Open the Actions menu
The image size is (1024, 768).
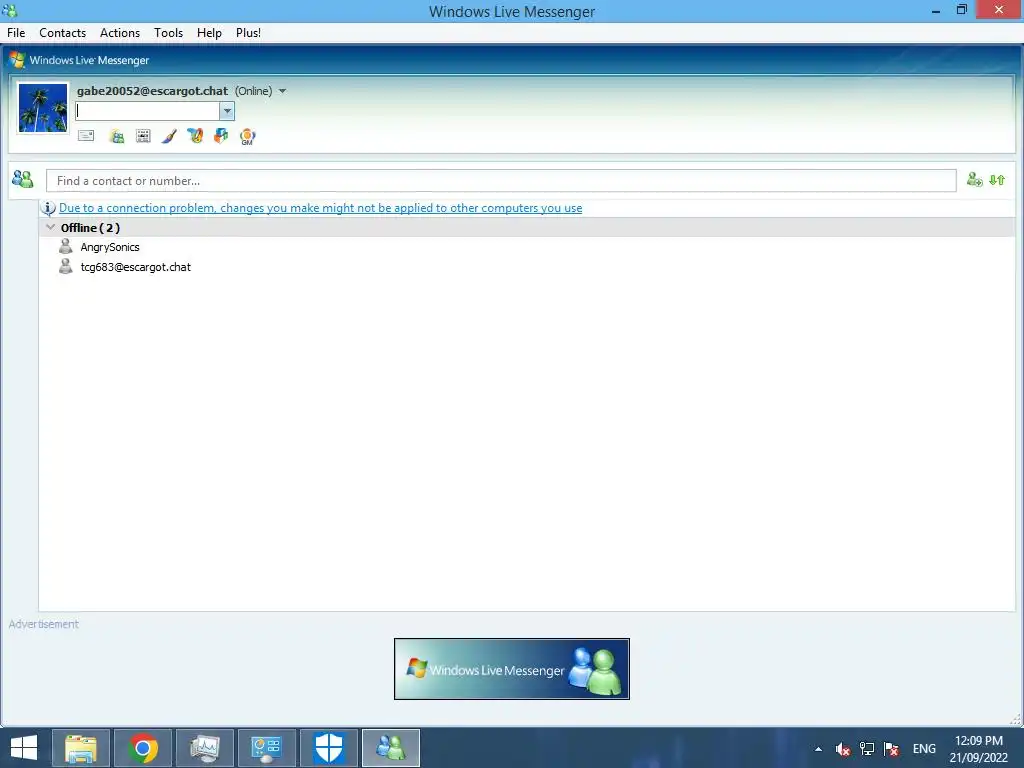tap(120, 33)
